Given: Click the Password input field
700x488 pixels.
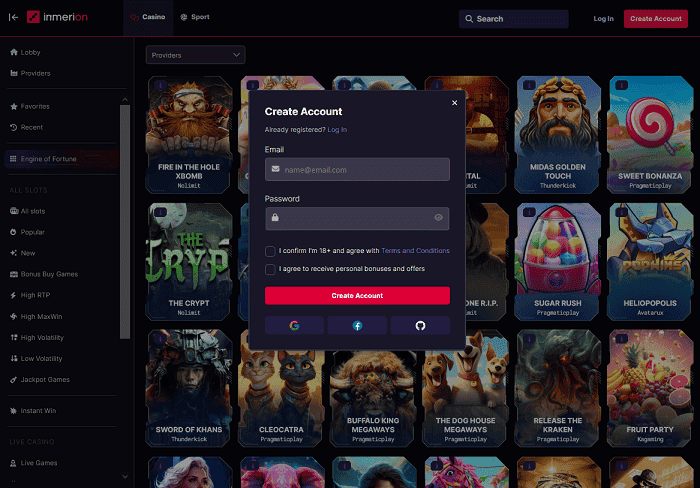Looking at the screenshot, I should click(x=357, y=218).
